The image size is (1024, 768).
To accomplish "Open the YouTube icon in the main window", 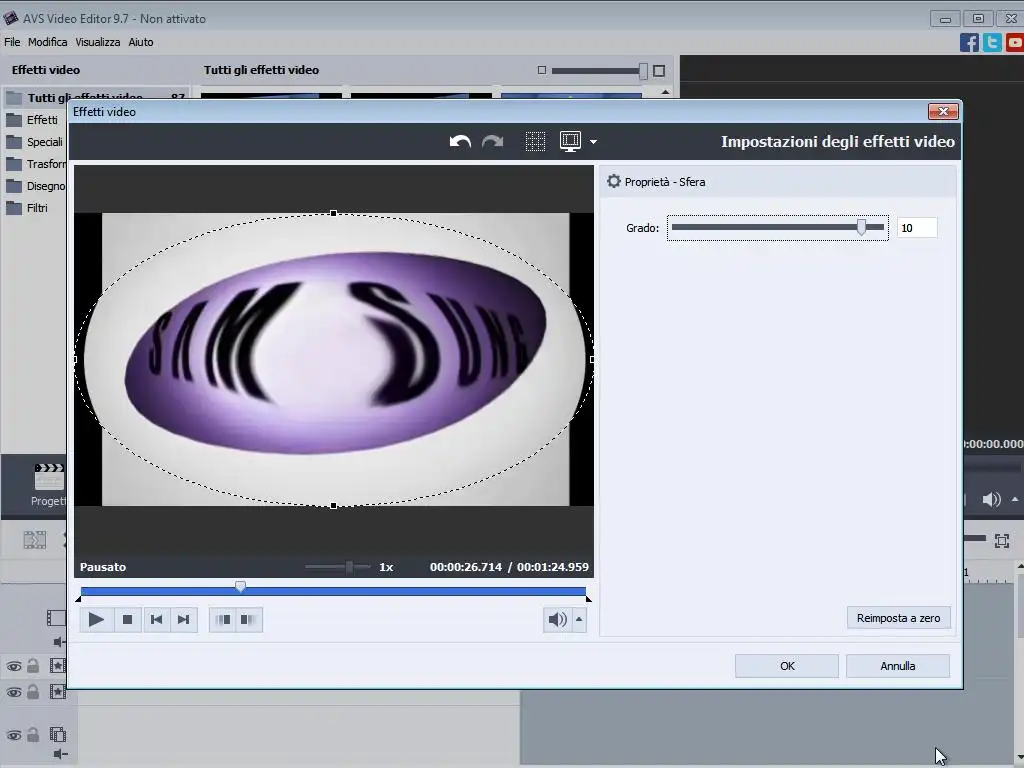I will 1015,42.
